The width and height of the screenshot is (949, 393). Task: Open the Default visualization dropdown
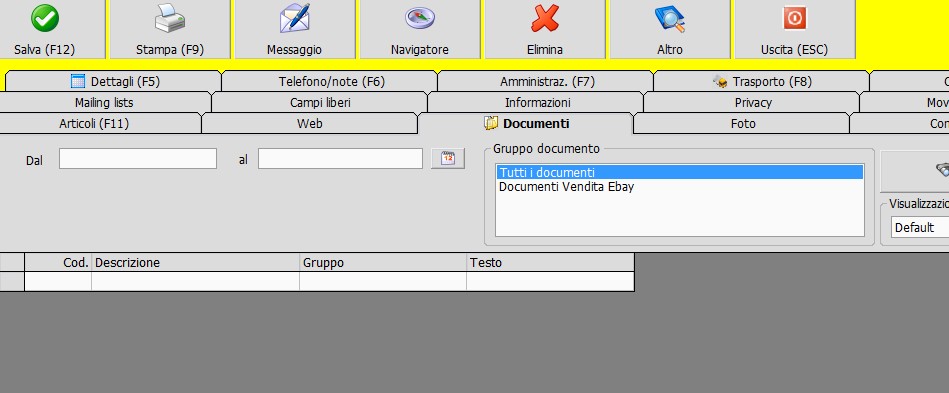[920, 228]
